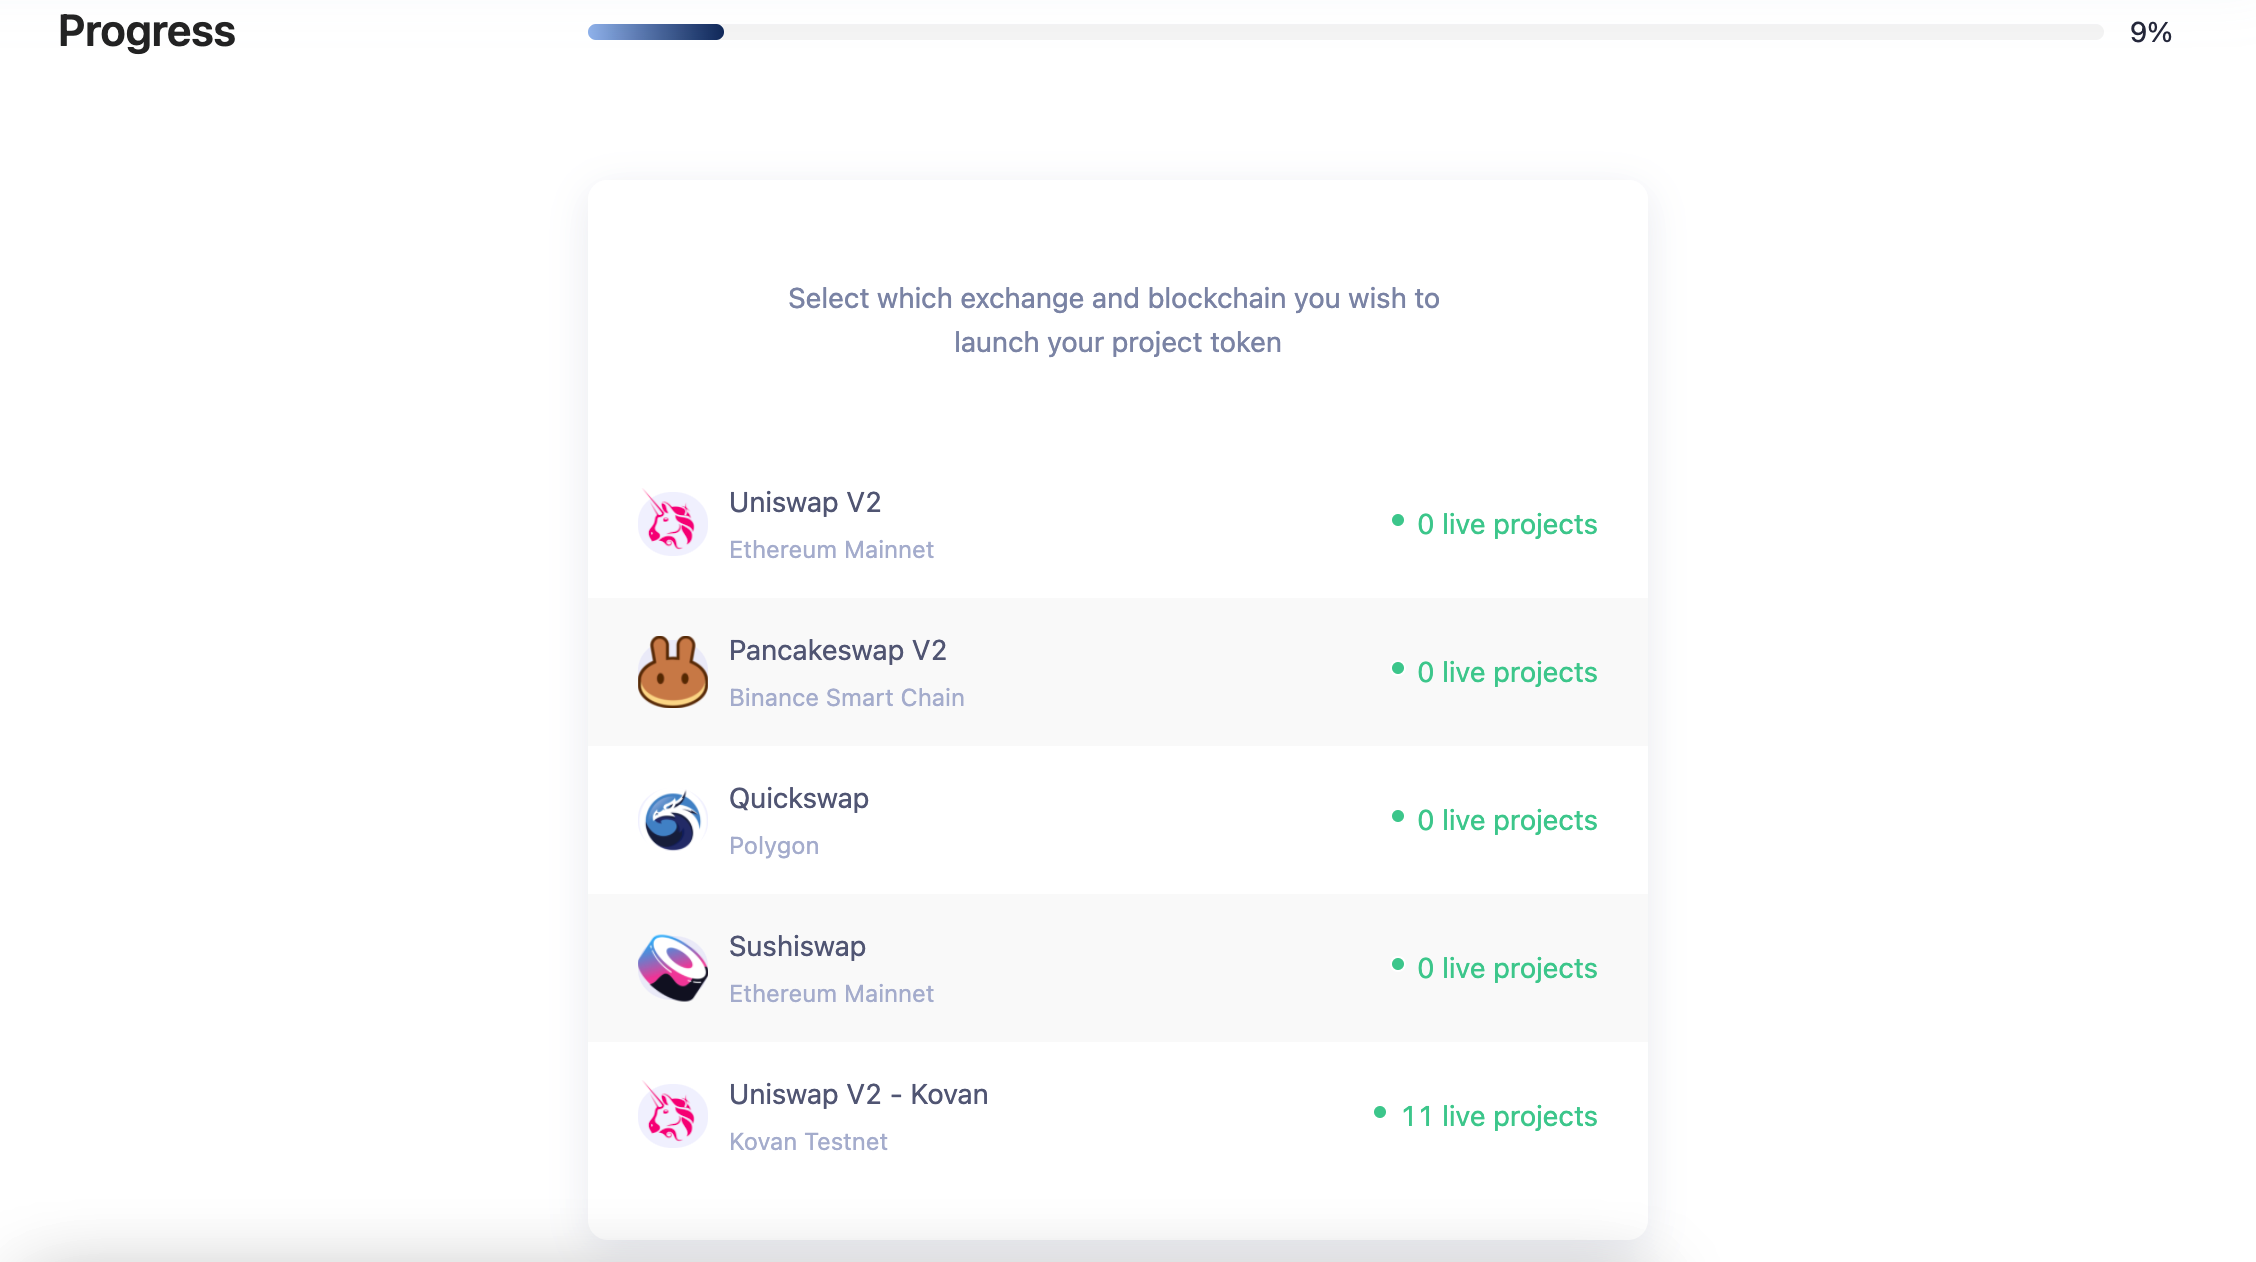The image size is (2256, 1262).
Task: Select the Uniswap V2 exchange title
Action: tap(805, 502)
